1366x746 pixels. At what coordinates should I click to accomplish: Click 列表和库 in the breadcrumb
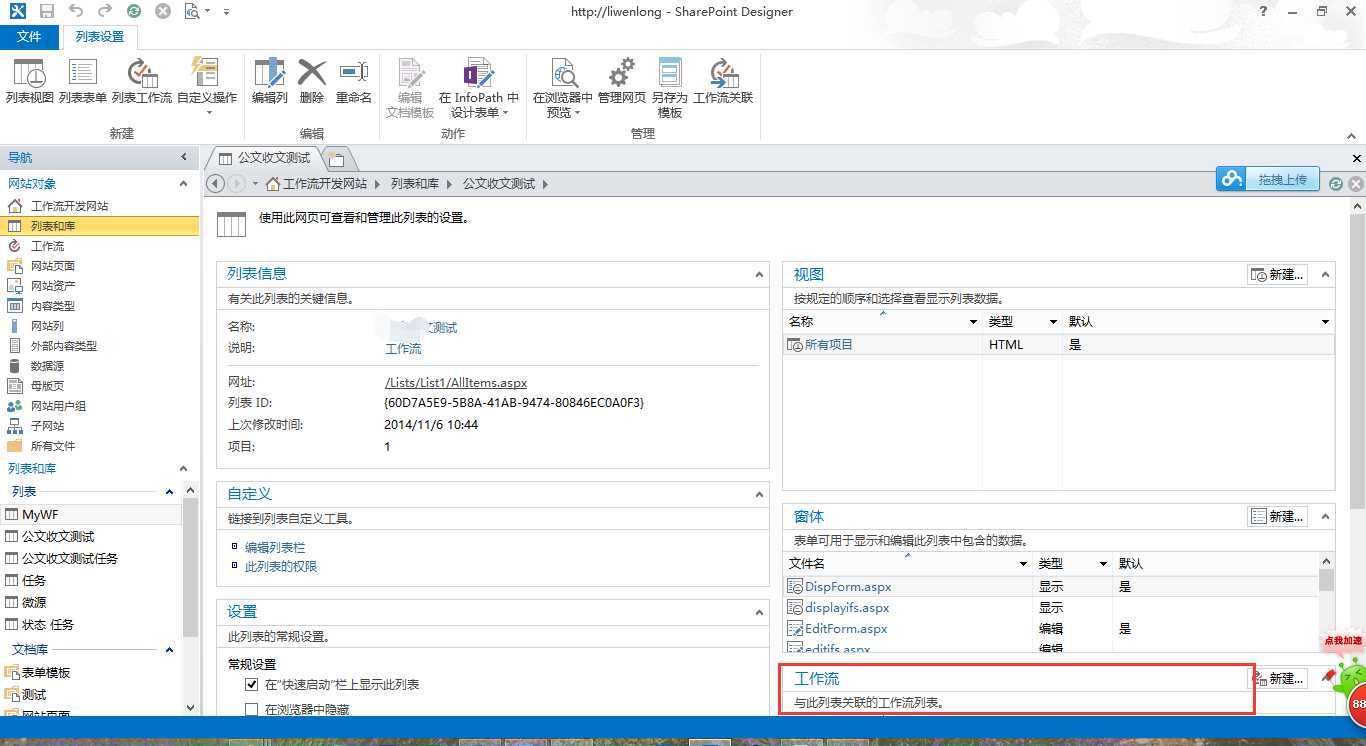click(x=414, y=184)
